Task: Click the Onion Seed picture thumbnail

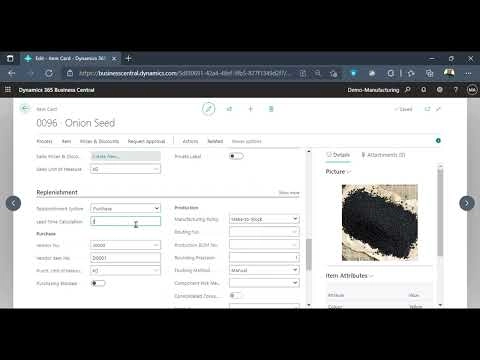Action: click(380, 222)
